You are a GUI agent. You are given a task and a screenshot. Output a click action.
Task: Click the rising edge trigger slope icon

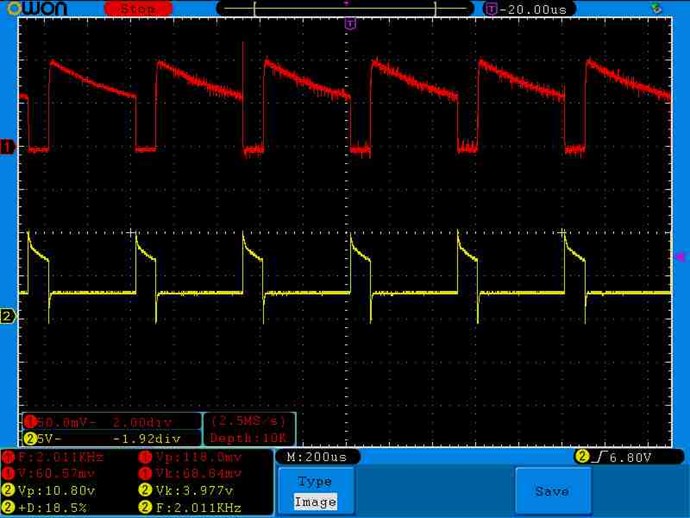click(x=600, y=457)
